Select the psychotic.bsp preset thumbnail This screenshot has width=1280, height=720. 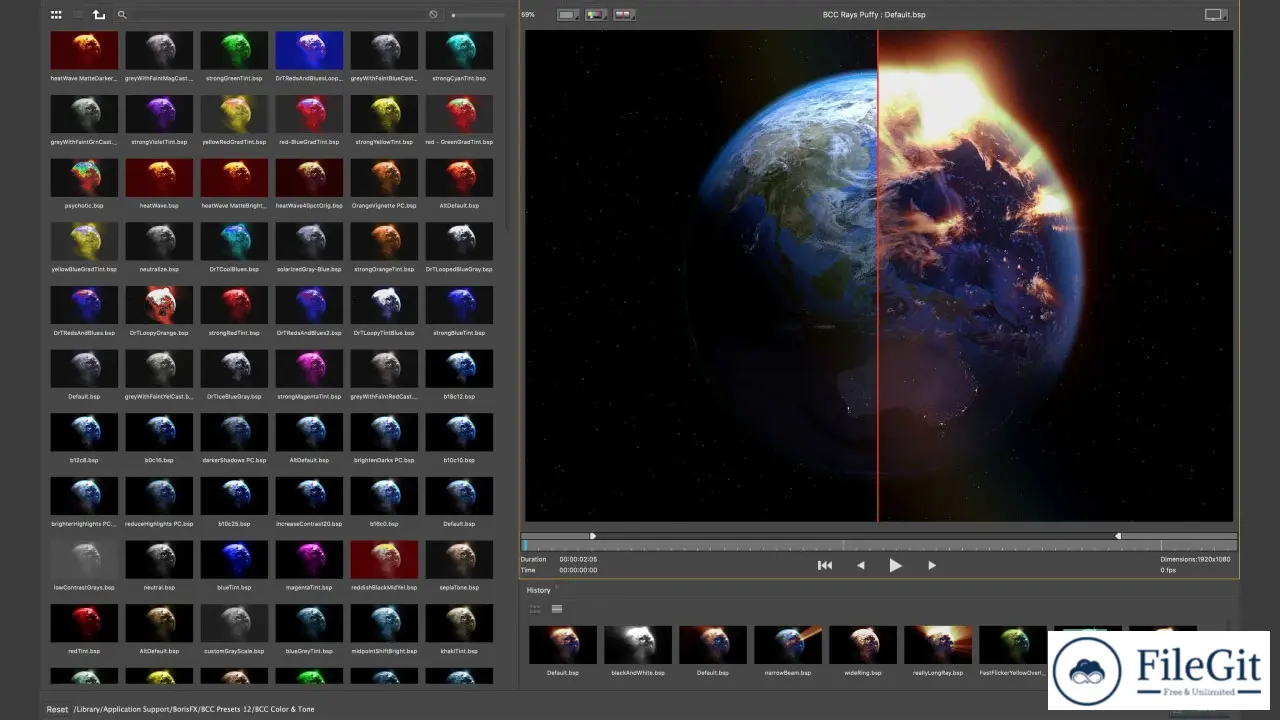point(84,178)
